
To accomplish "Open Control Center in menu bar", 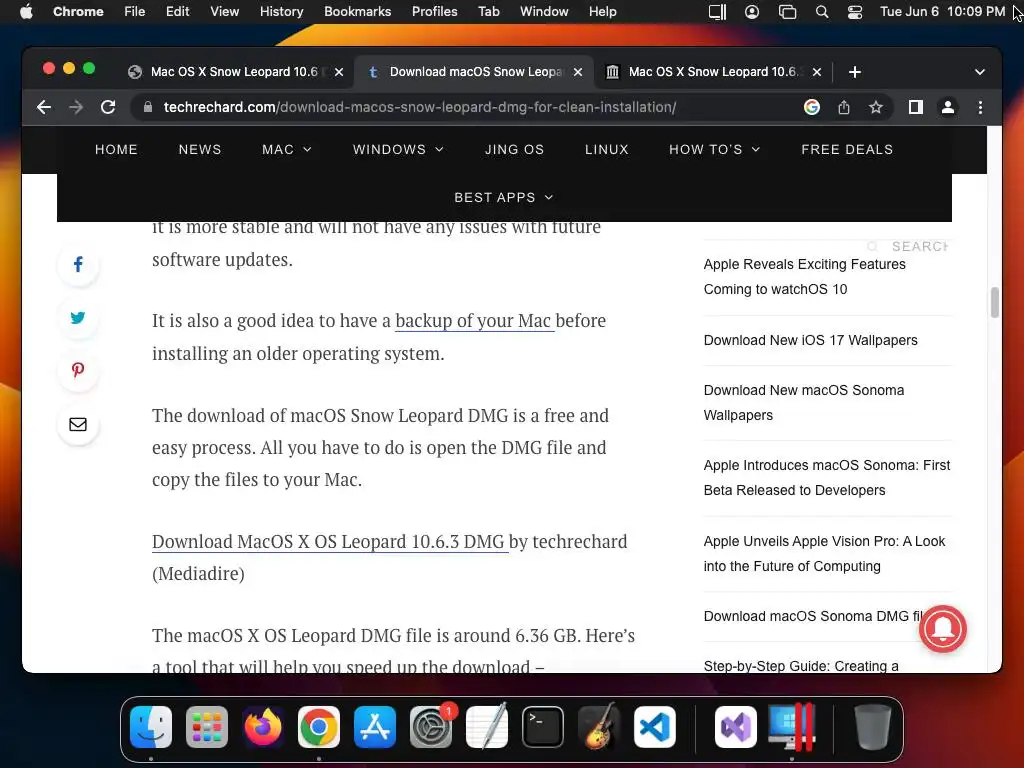I will click(854, 12).
